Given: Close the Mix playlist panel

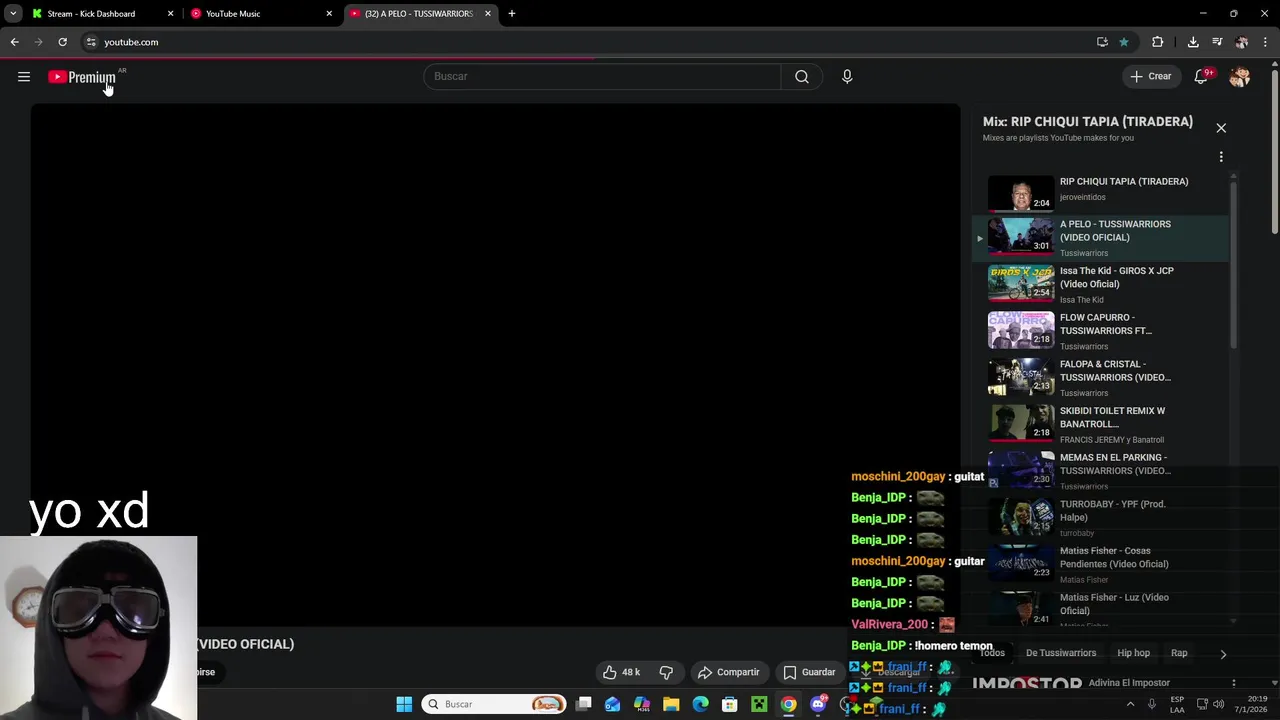Looking at the screenshot, I should tap(1221, 128).
